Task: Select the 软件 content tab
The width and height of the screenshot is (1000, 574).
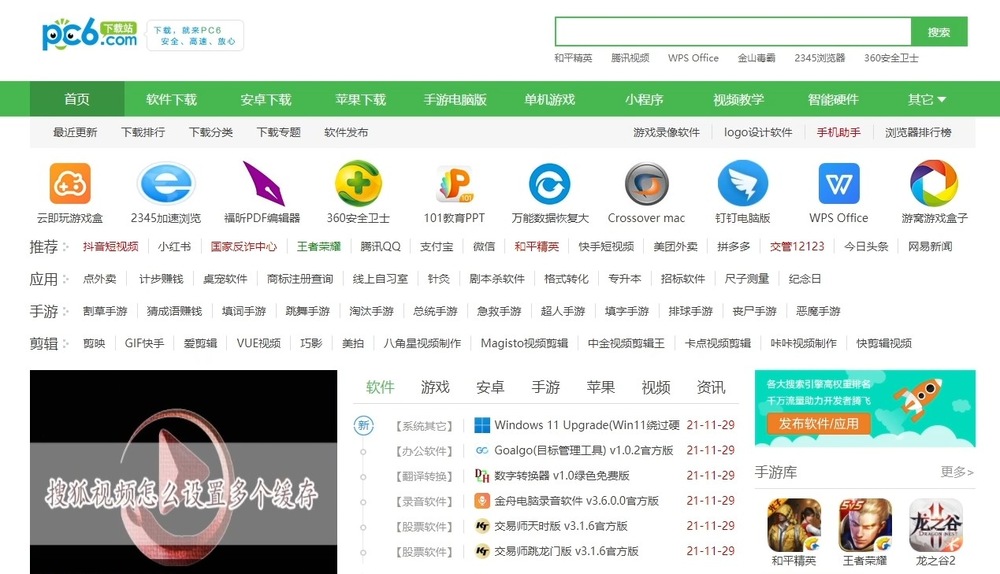Action: pos(380,387)
